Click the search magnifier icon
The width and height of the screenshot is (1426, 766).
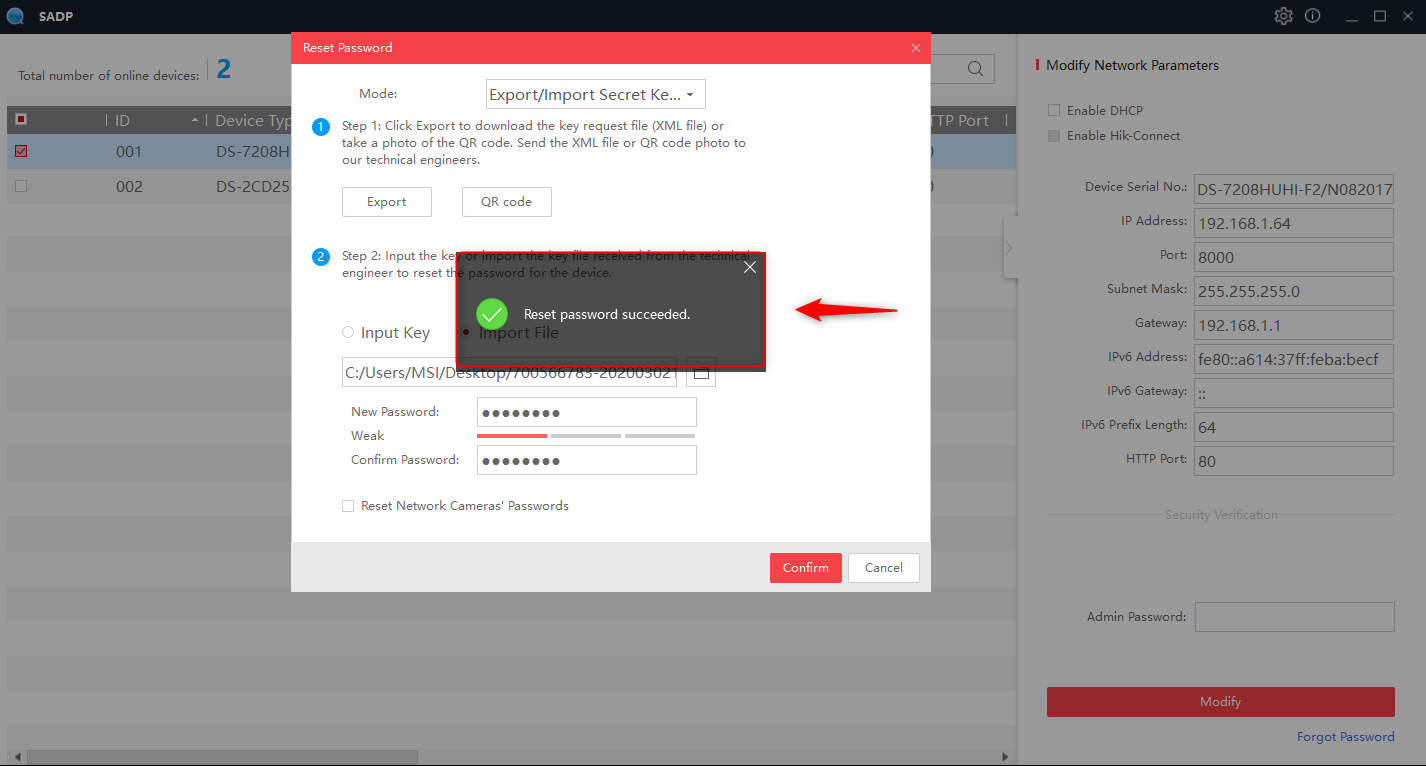click(975, 69)
